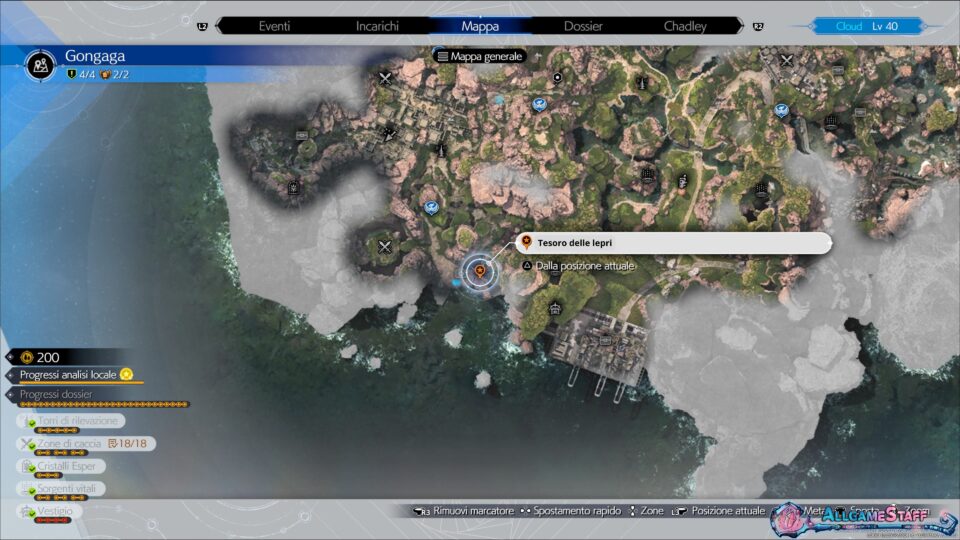The height and width of the screenshot is (540, 960).
Task: Select the moogle-shaped icon beside central lifespring
Action: point(683,181)
